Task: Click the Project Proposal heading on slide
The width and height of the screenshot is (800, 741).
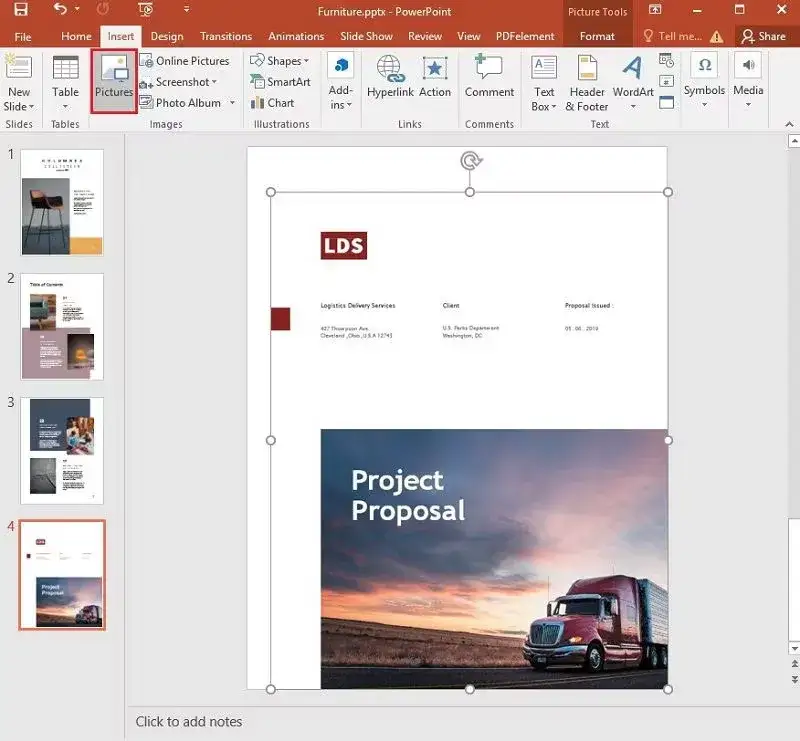Action: coord(408,495)
